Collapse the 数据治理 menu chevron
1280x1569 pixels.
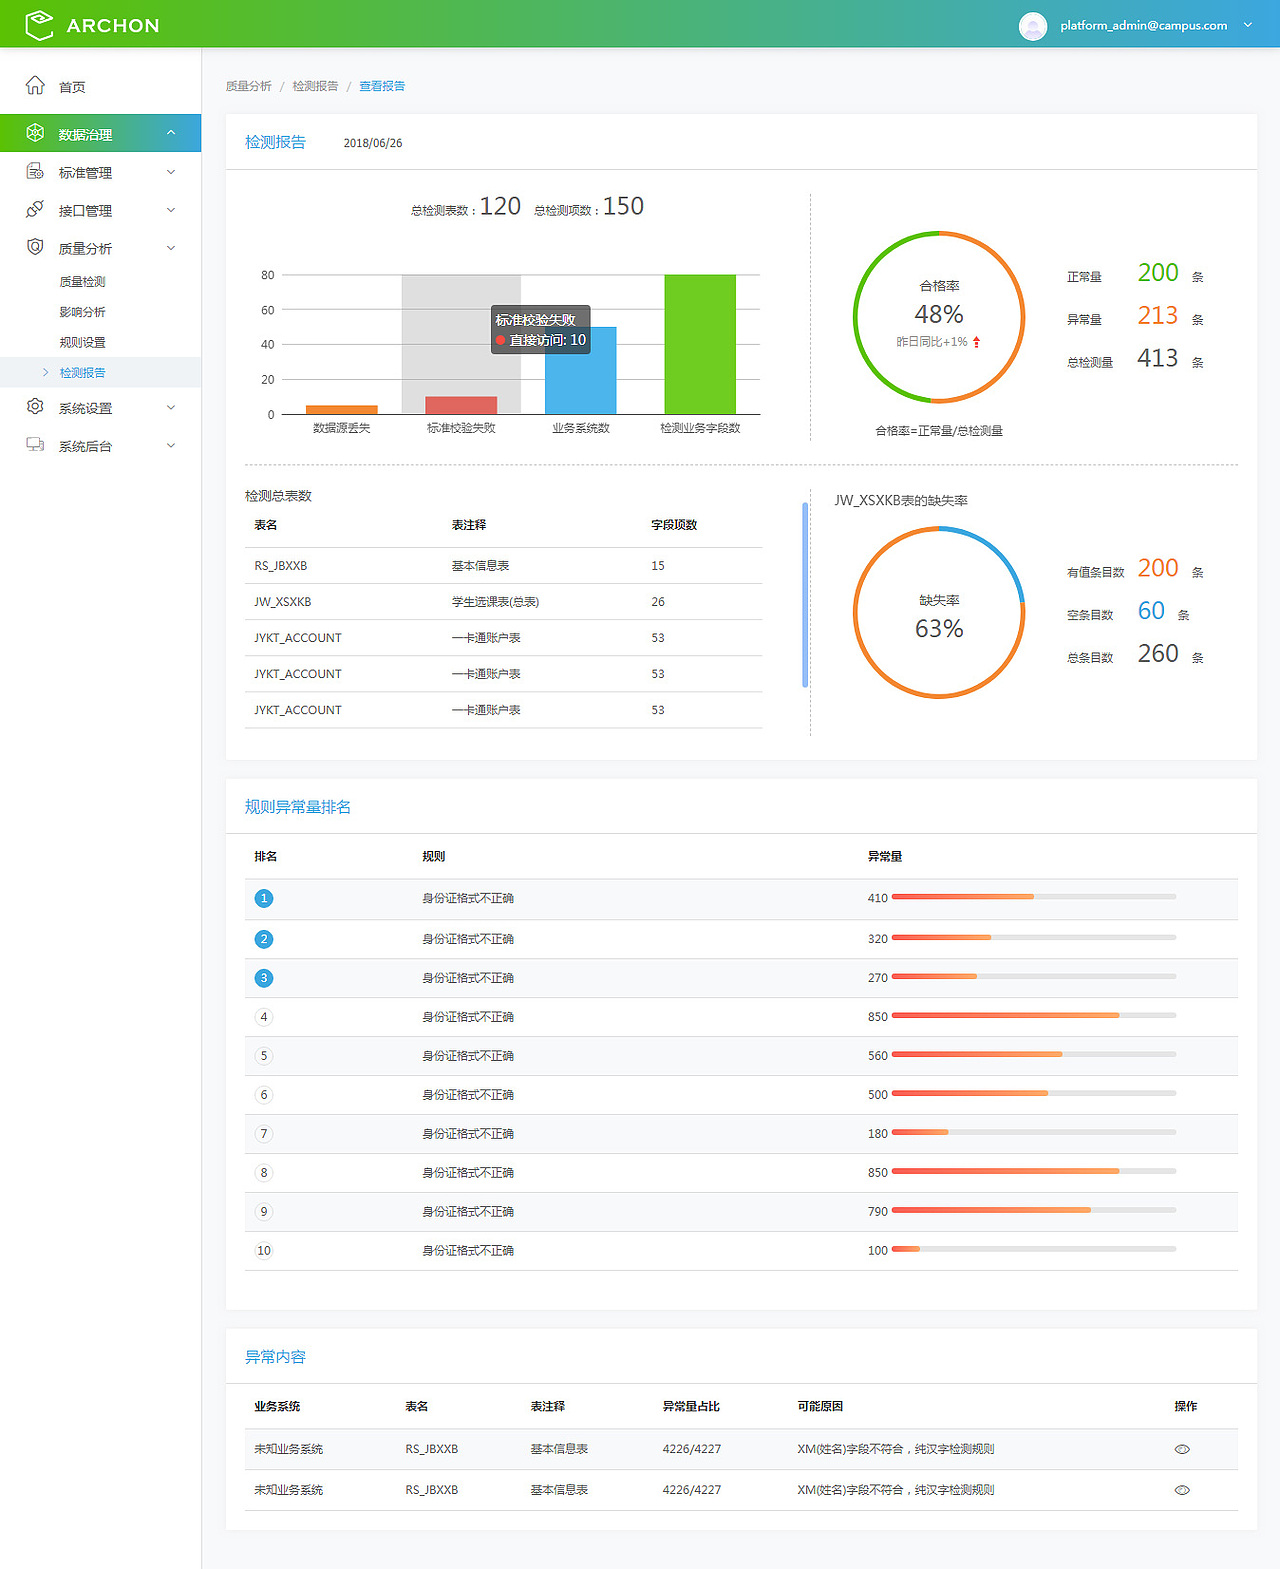[171, 133]
